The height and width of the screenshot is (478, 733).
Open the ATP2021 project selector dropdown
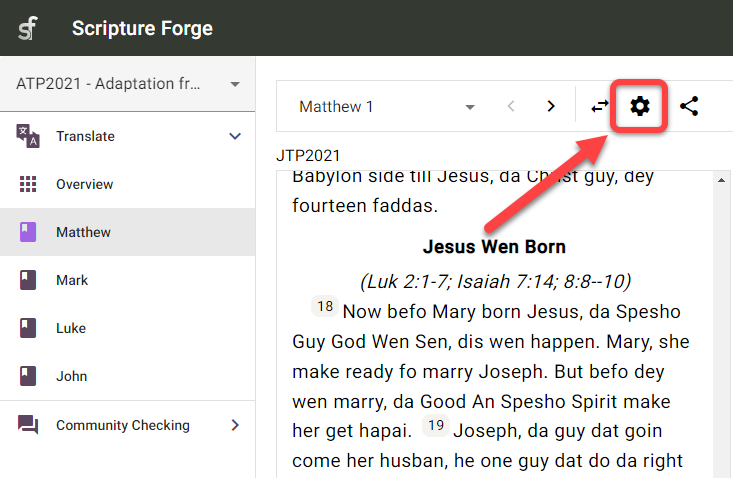[128, 84]
